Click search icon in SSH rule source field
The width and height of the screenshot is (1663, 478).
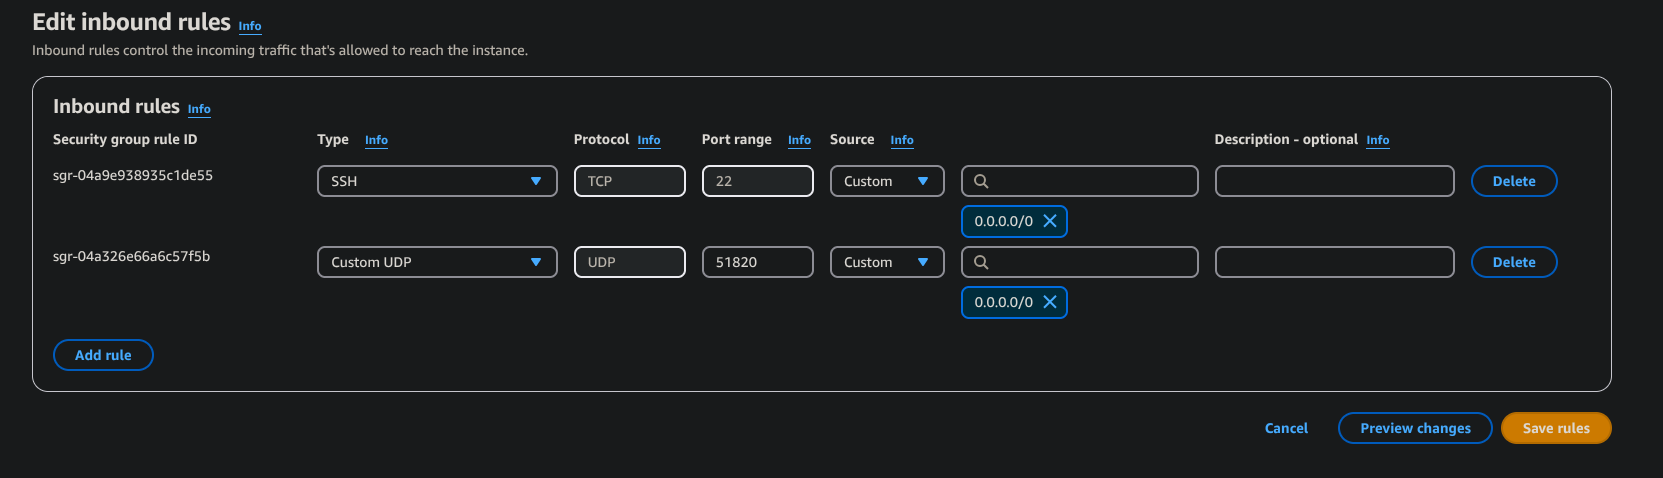[x=981, y=181]
